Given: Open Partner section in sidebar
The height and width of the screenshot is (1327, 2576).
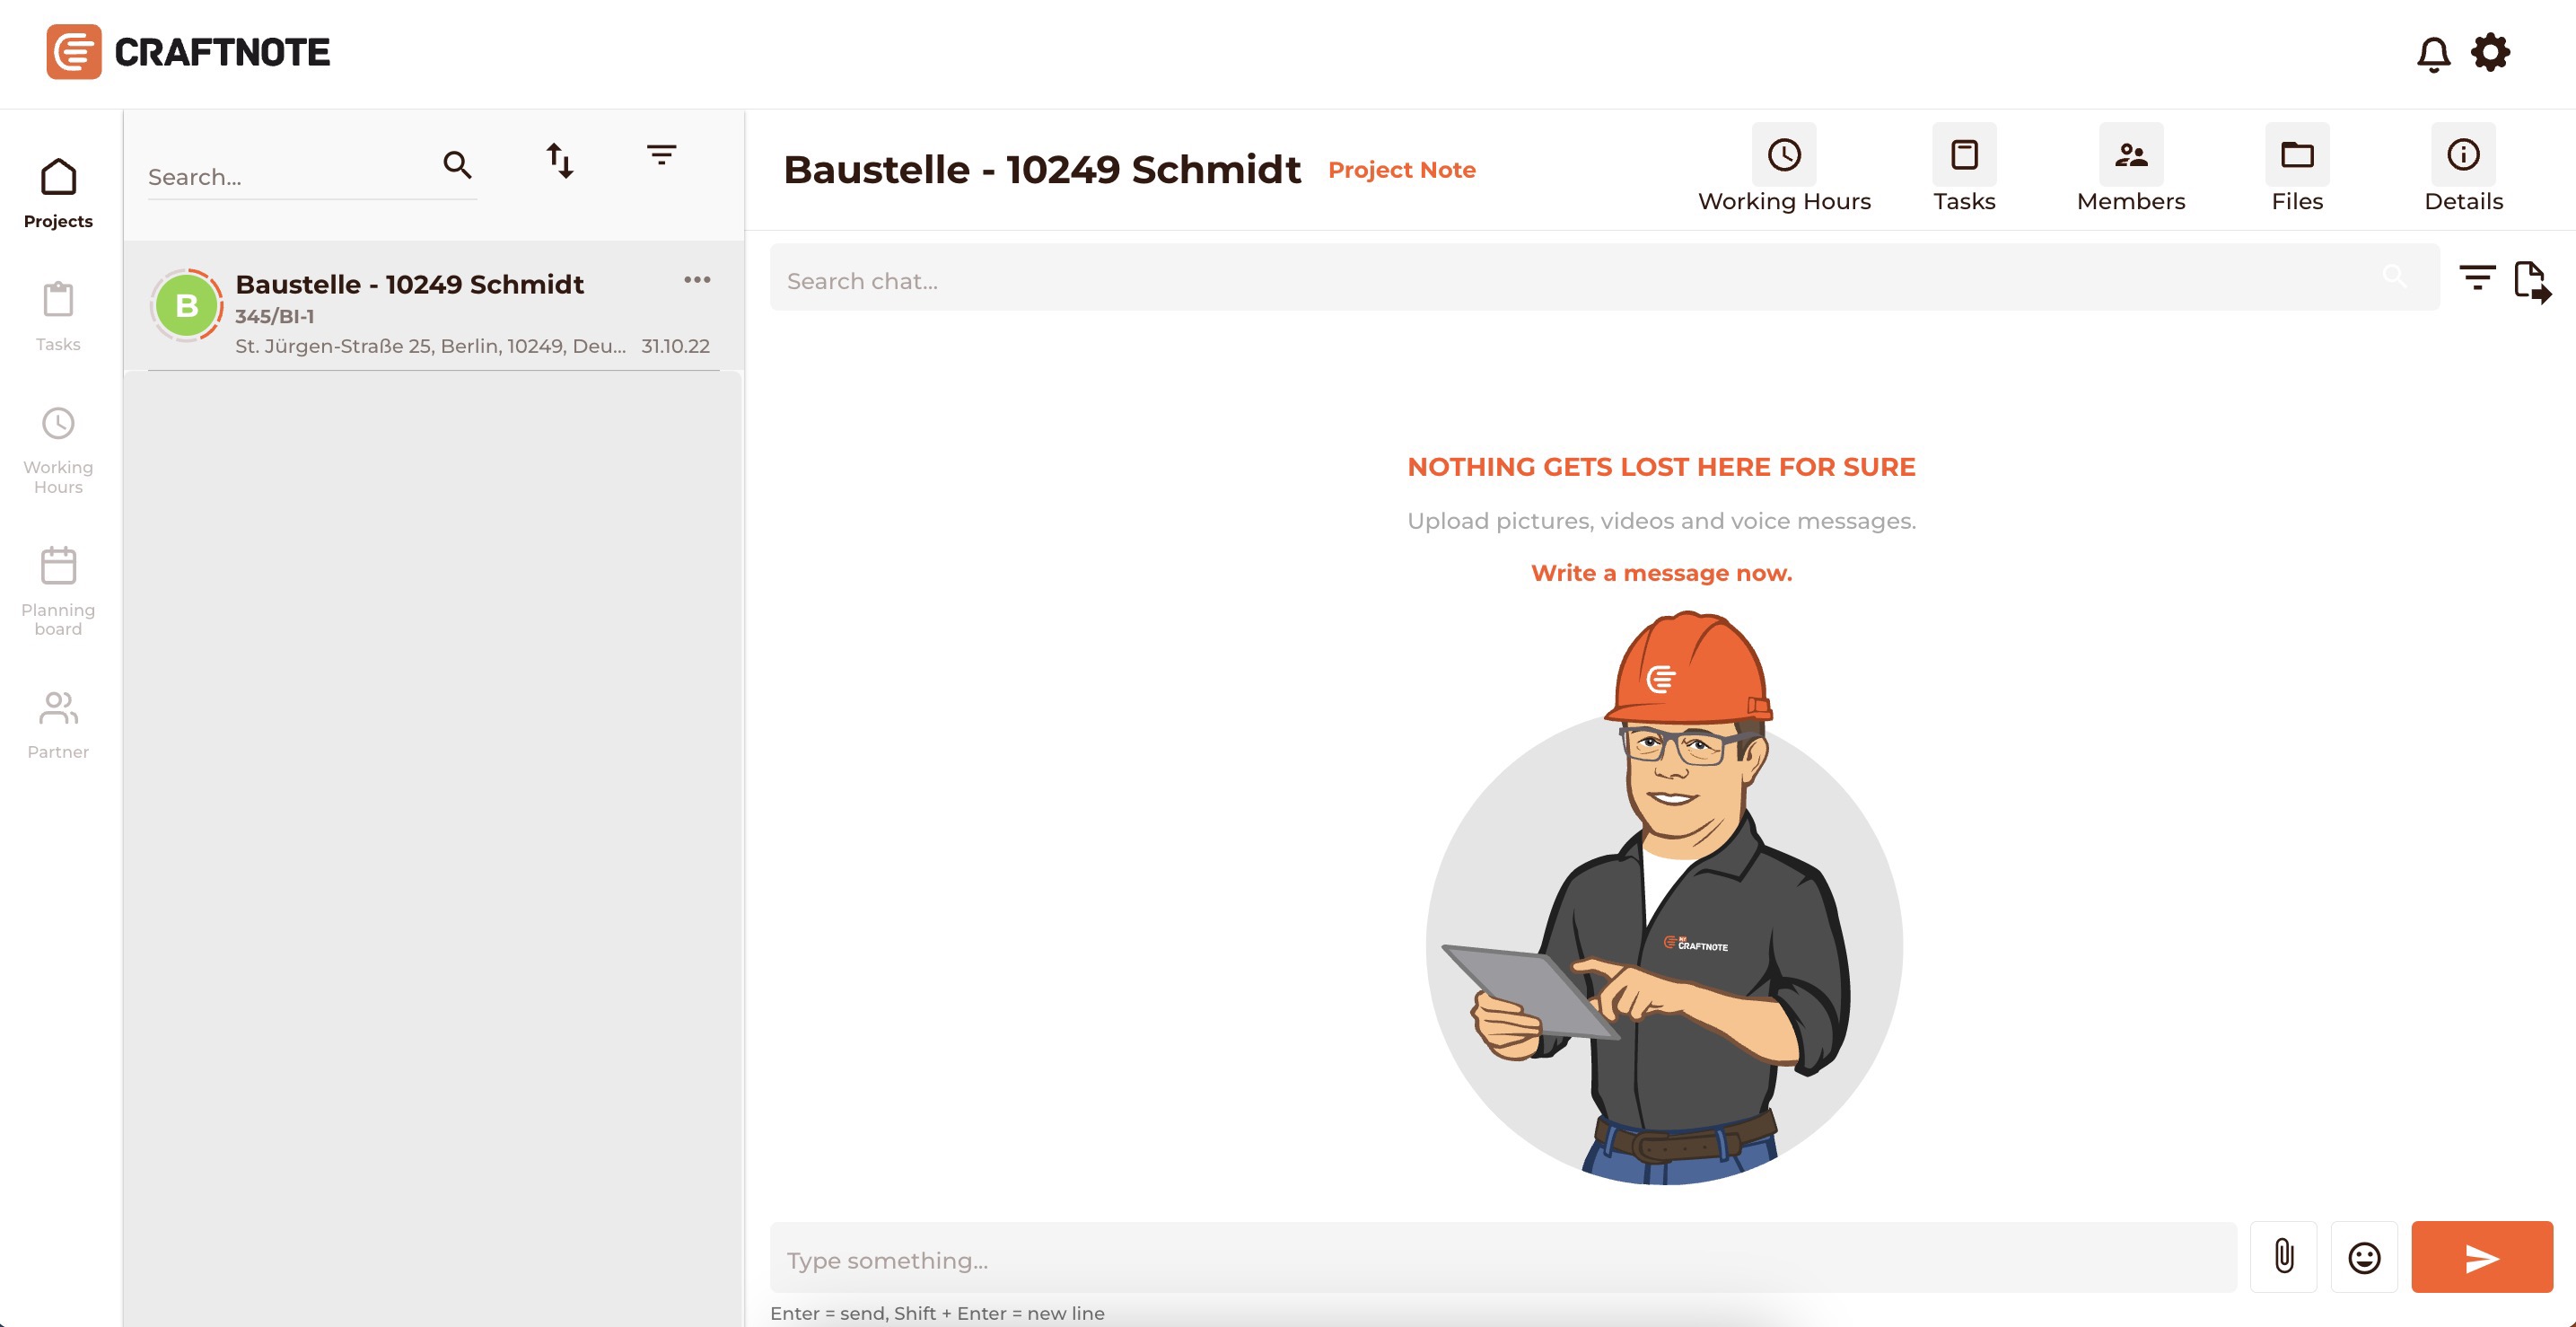Looking at the screenshot, I should coord(58,724).
